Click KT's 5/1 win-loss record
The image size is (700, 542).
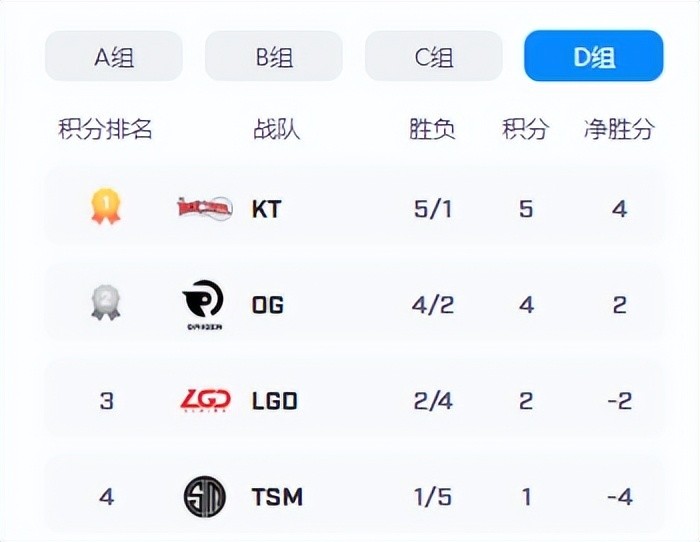coord(433,209)
